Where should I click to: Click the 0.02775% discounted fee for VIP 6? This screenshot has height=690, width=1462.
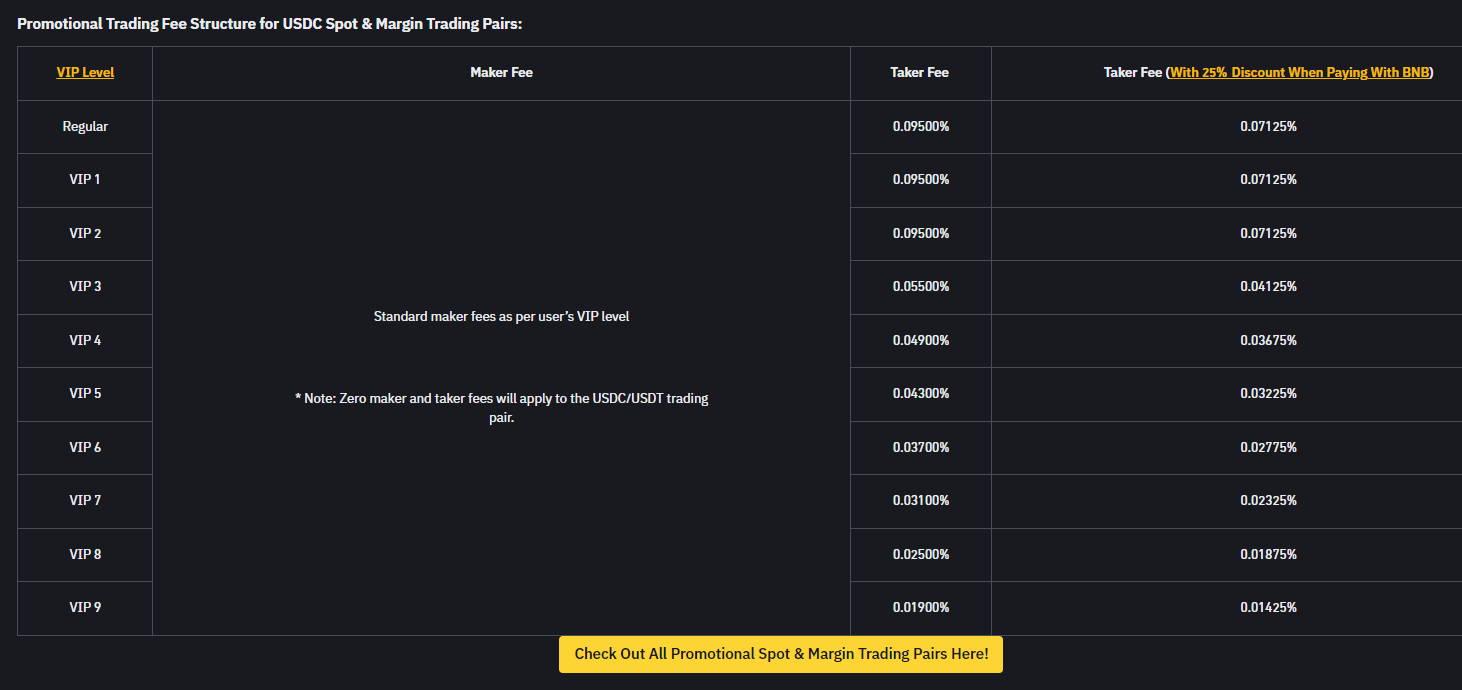tap(1268, 447)
